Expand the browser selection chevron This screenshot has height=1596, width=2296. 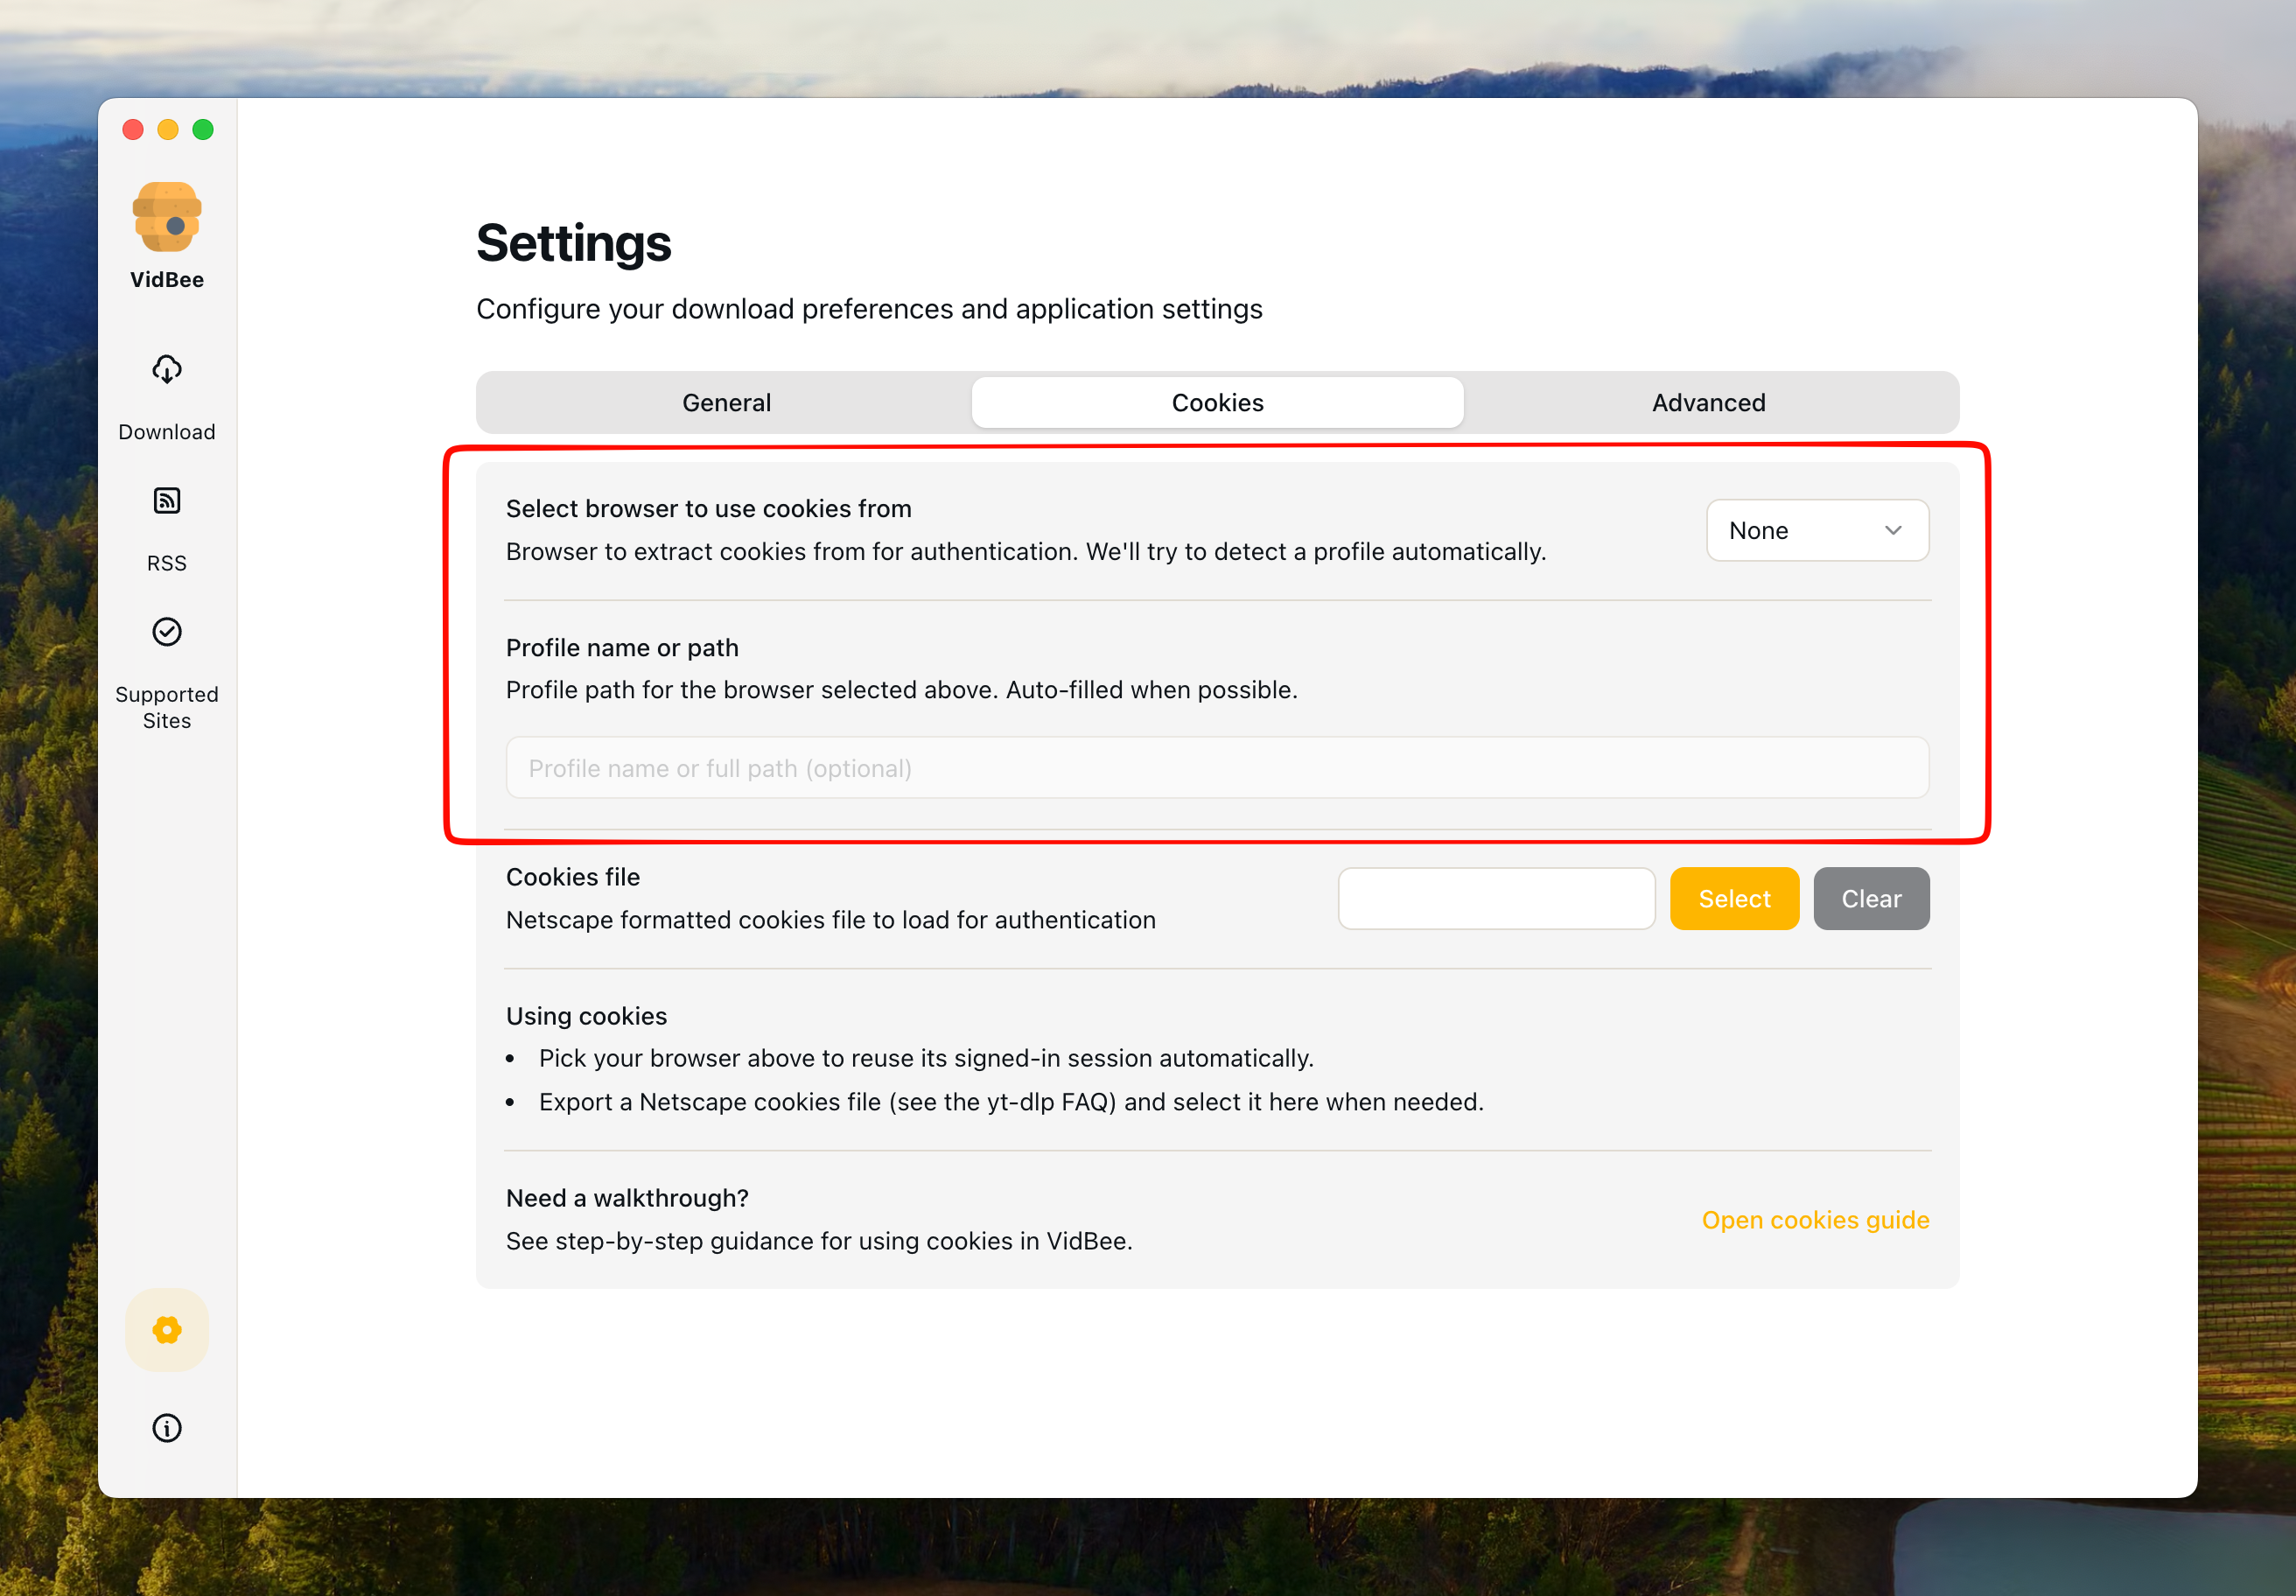[1891, 530]
